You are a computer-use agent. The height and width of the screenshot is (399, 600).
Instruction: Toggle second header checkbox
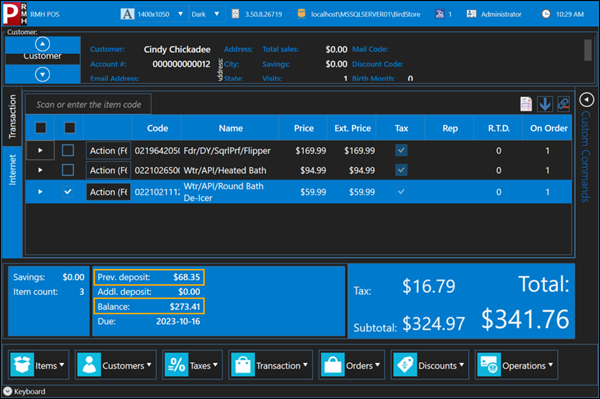pos(70,127)
